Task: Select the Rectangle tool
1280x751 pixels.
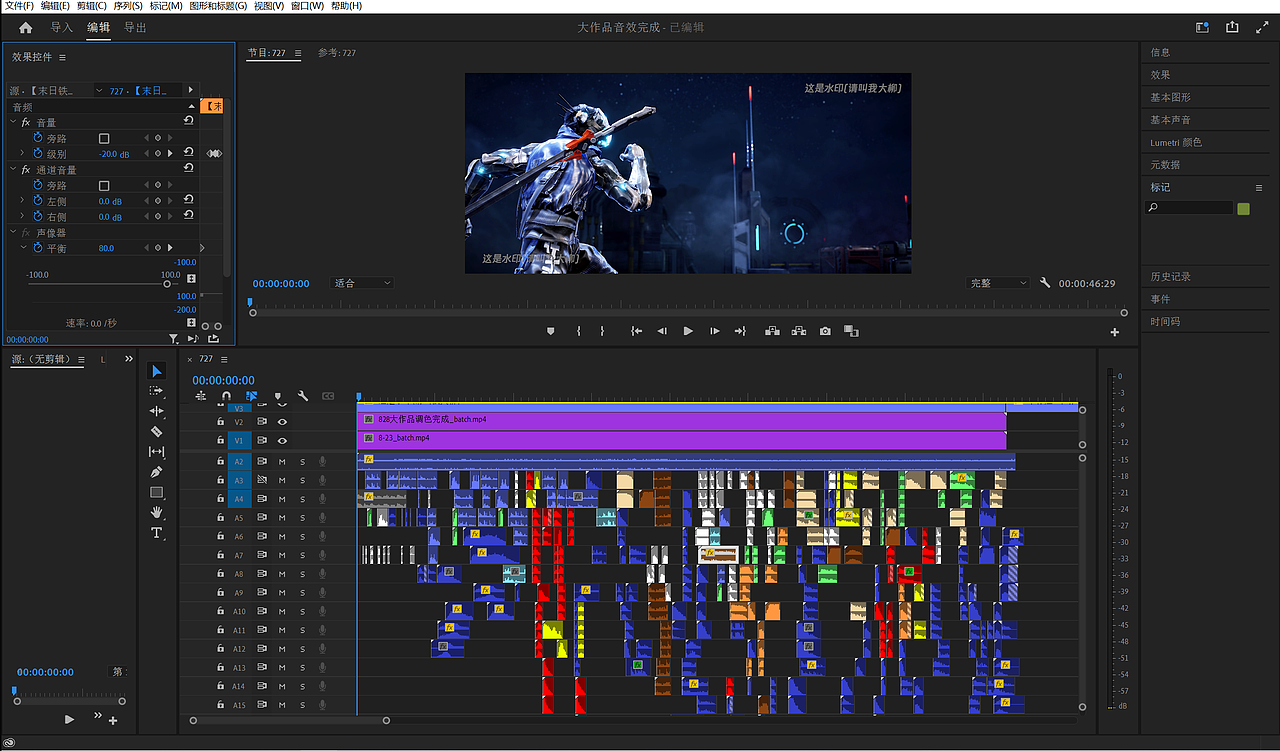Action: 156,493
